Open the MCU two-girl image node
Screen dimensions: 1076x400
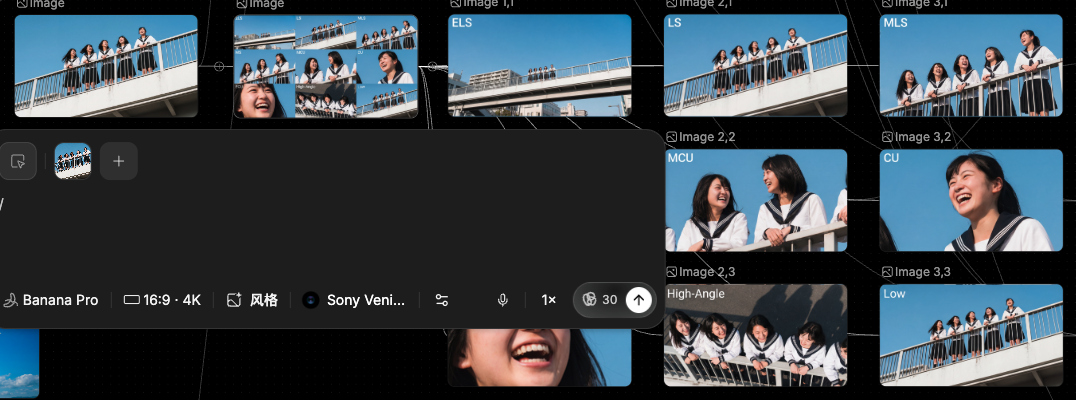click(x=755, y=200)
